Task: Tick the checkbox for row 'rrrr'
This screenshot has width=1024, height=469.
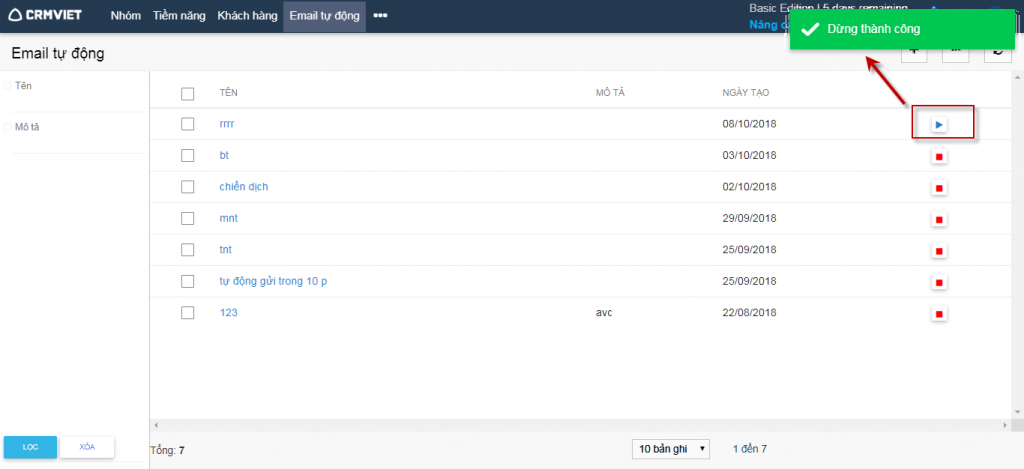Action: click(187, 124)
